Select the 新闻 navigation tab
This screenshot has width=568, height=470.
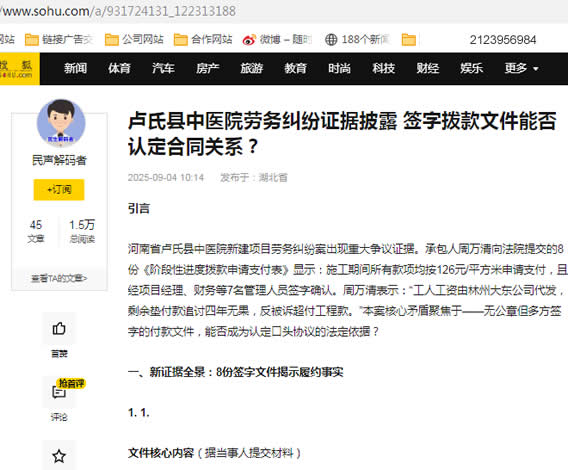[75, 68]
